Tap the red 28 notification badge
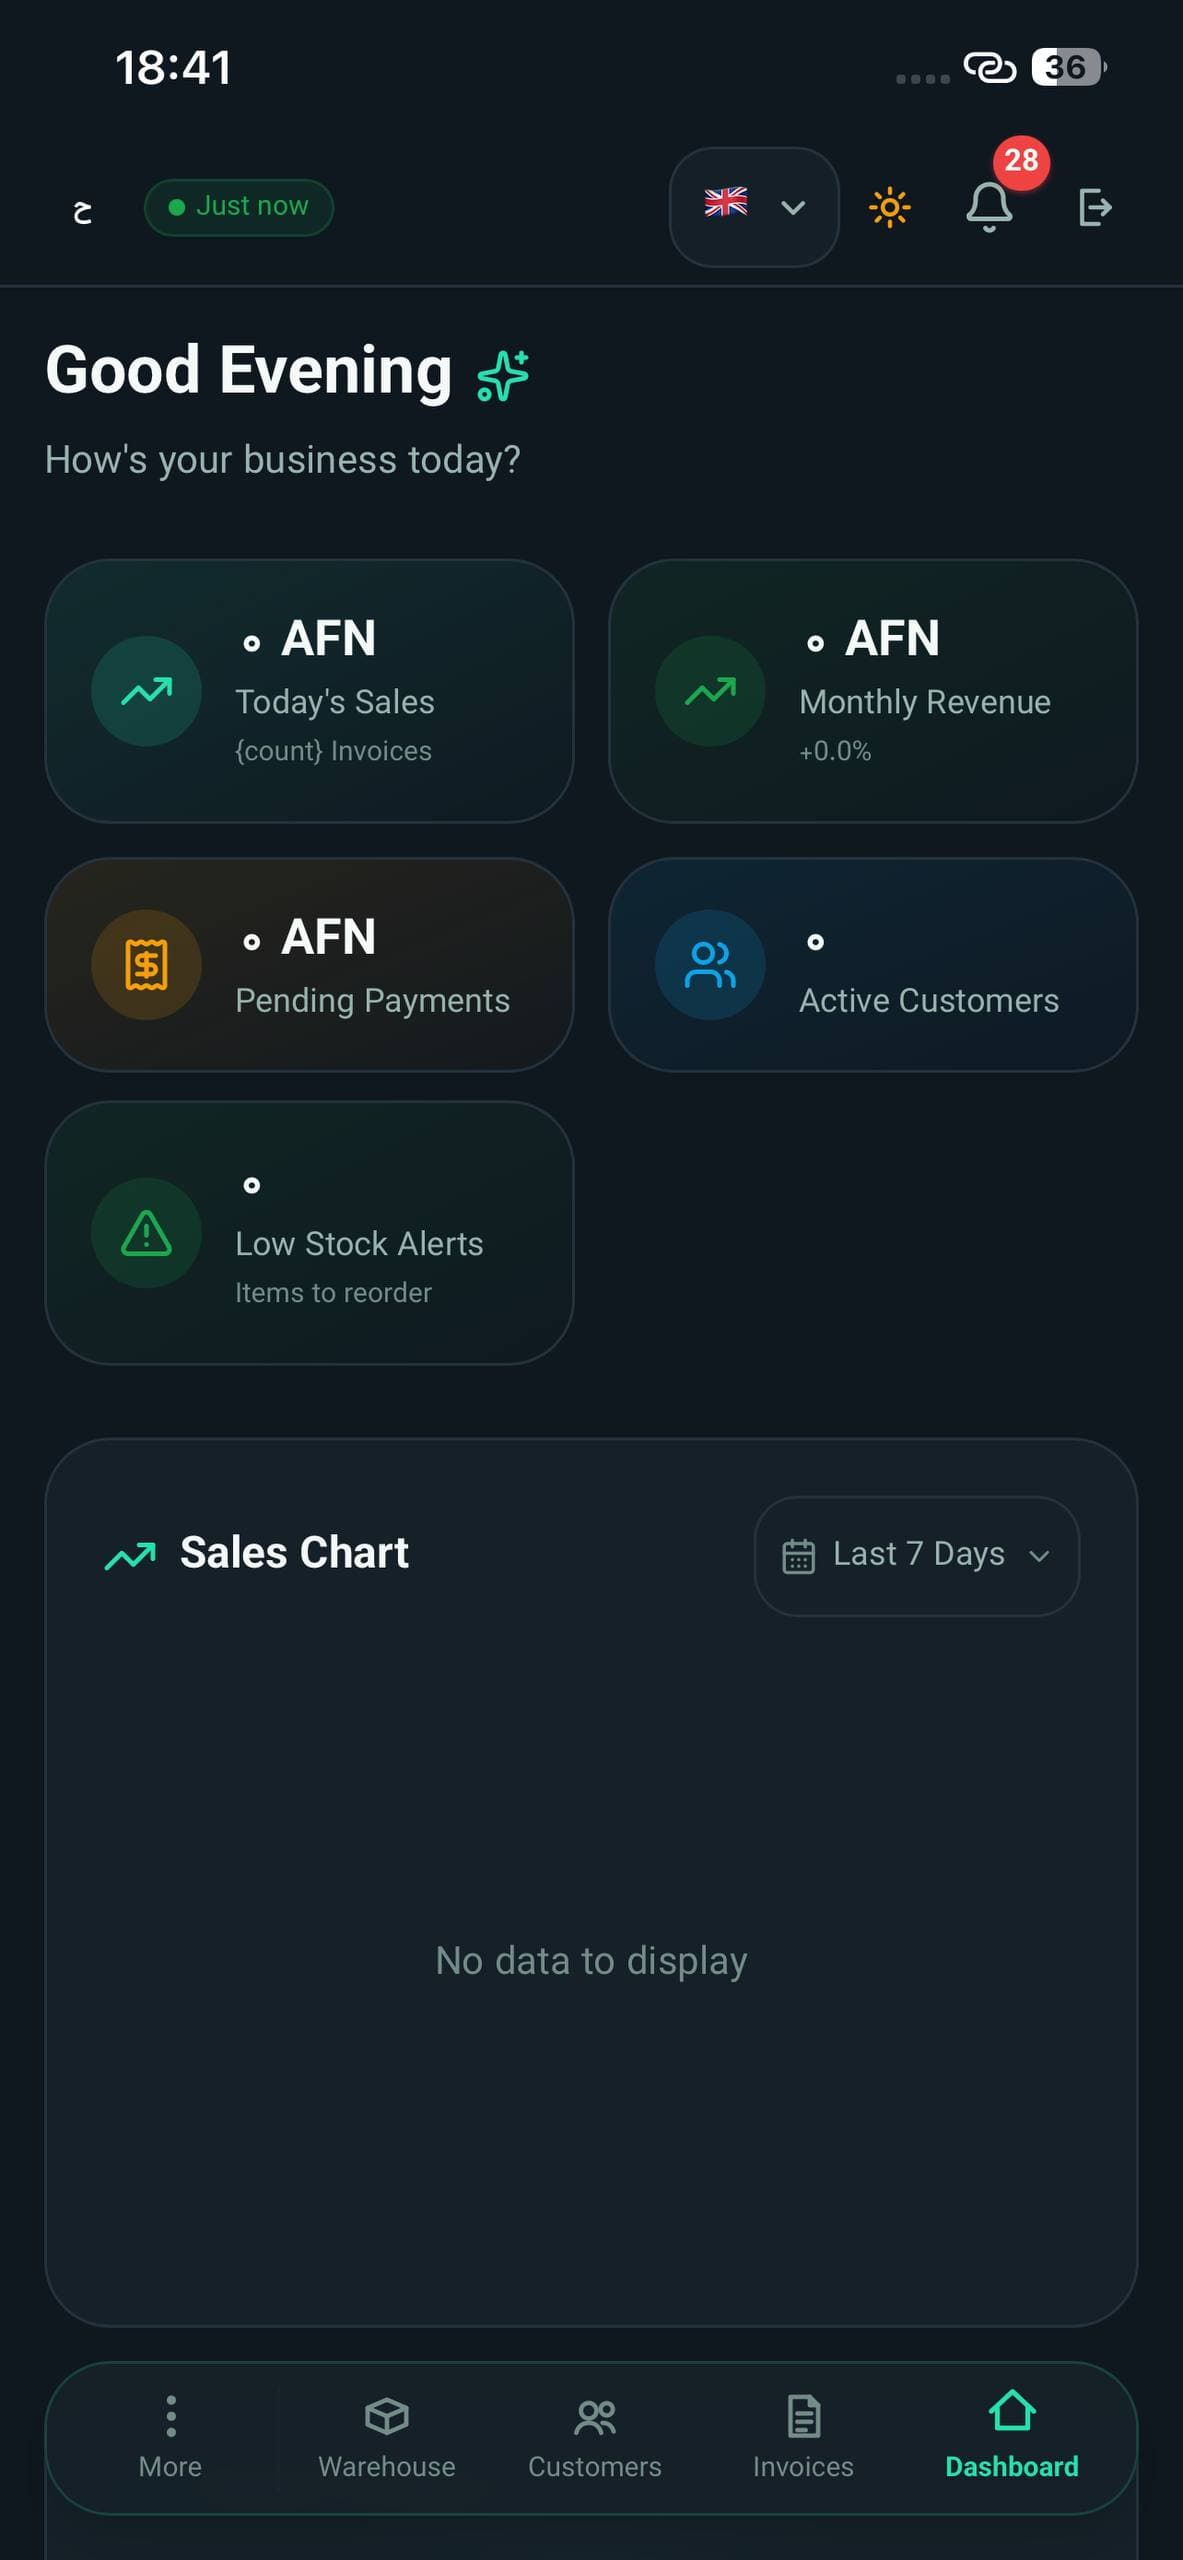The image size is (1183, 2560). 1021,161
